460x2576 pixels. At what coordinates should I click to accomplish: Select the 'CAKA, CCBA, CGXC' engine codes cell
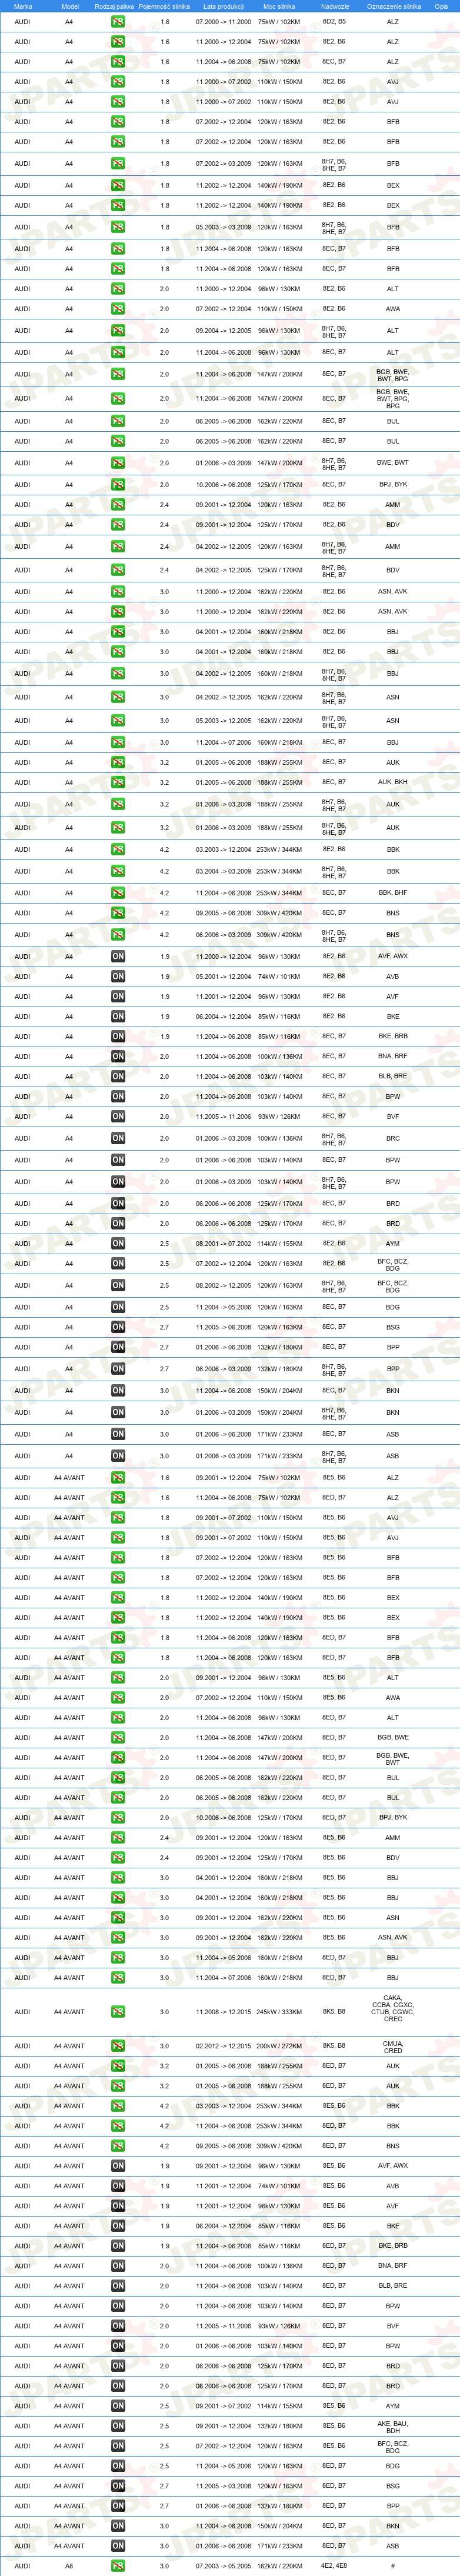393,2012
